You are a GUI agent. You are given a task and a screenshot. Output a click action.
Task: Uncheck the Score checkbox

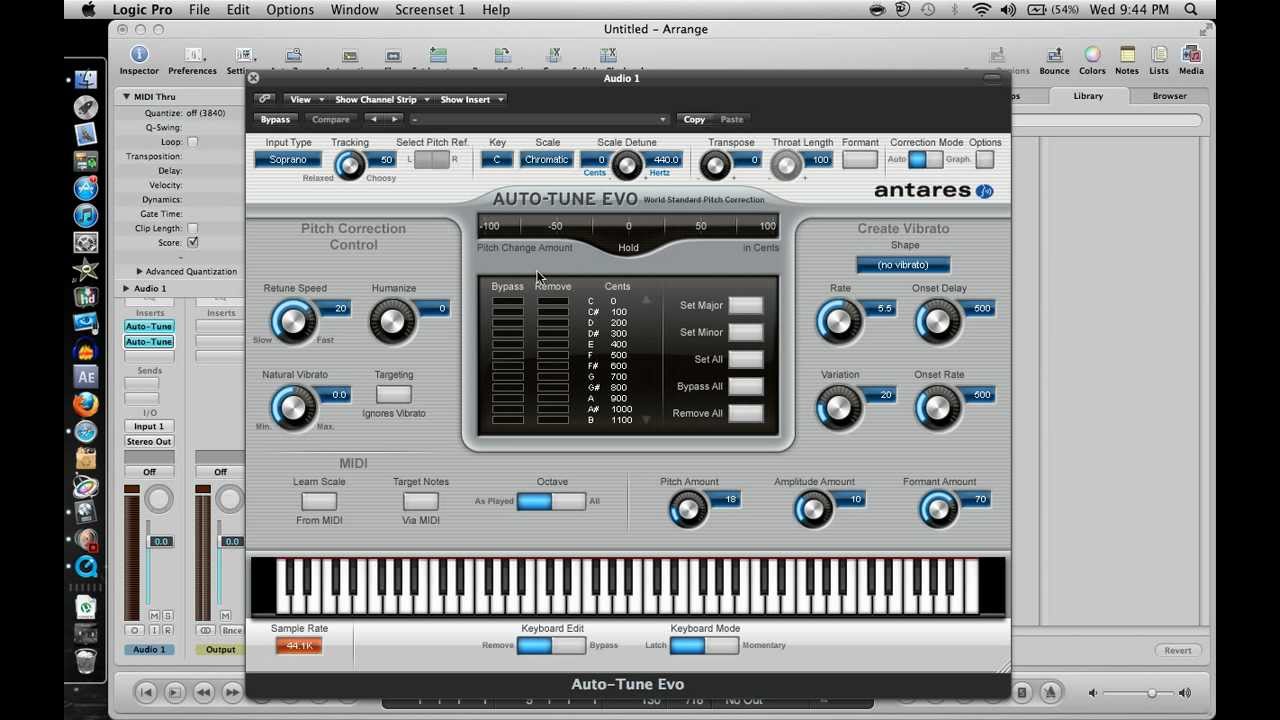pyautogui.click(x=192, y=242)
